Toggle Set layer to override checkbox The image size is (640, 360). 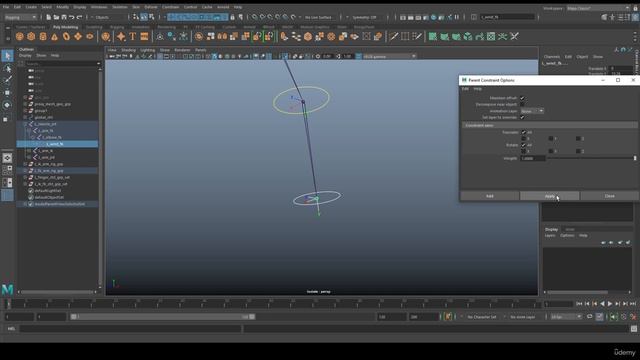[522, 118]
